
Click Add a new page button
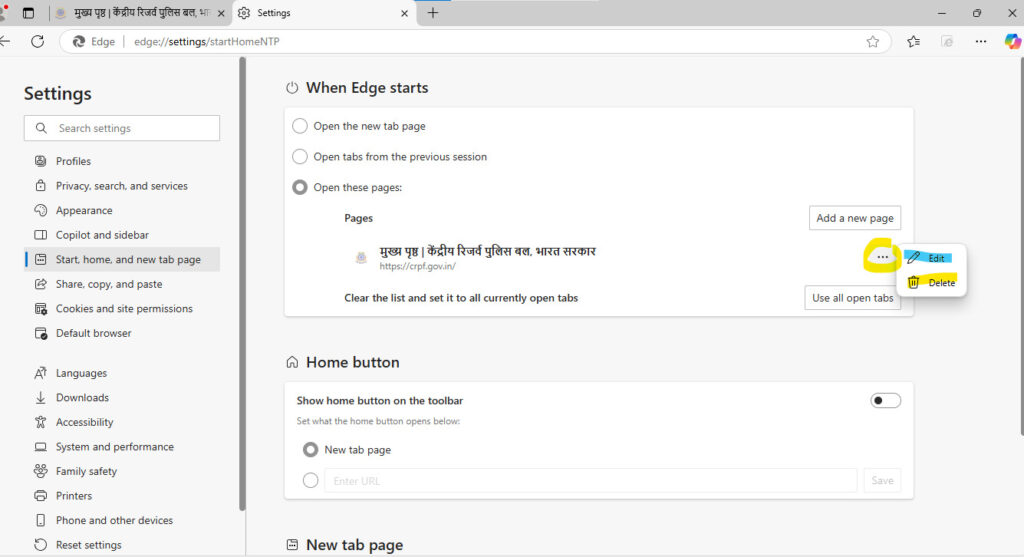pos(855,218)
